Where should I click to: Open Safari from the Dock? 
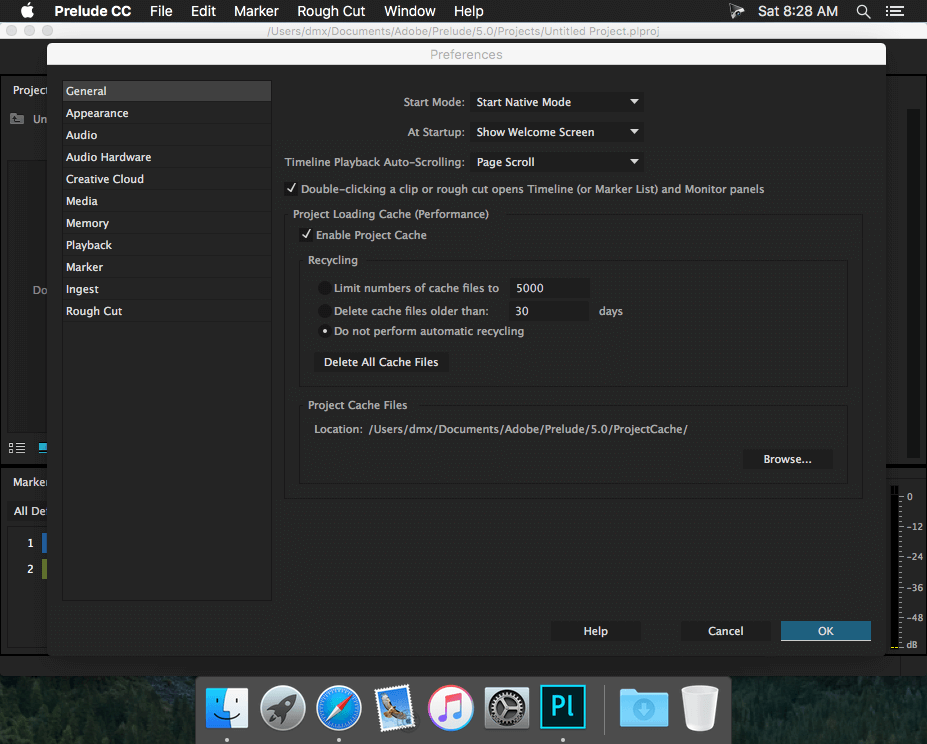click(x=339, y=707)
